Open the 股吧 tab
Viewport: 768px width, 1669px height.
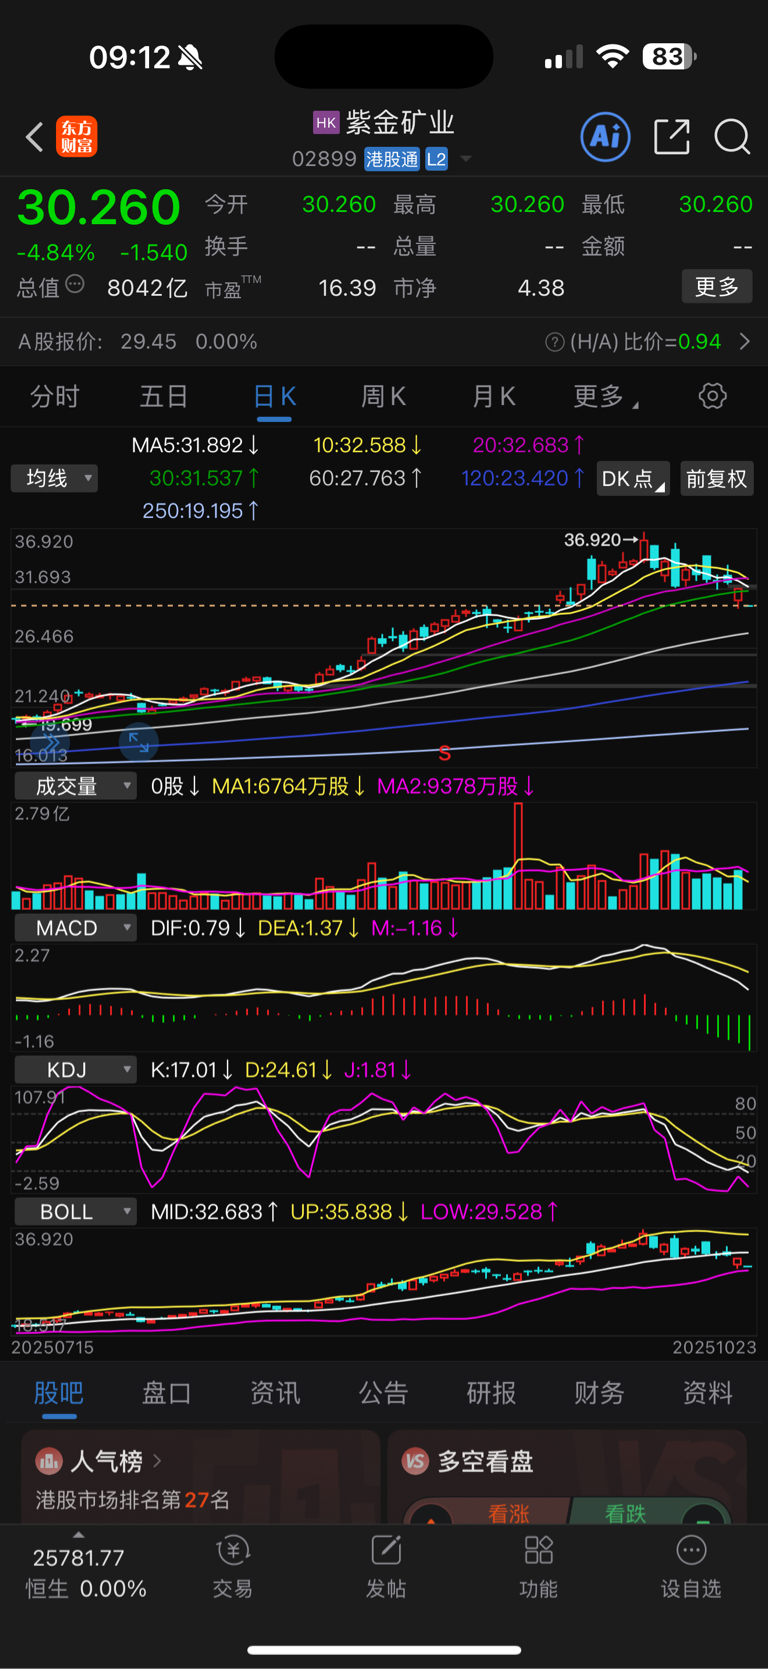(x=59, y=1393)
